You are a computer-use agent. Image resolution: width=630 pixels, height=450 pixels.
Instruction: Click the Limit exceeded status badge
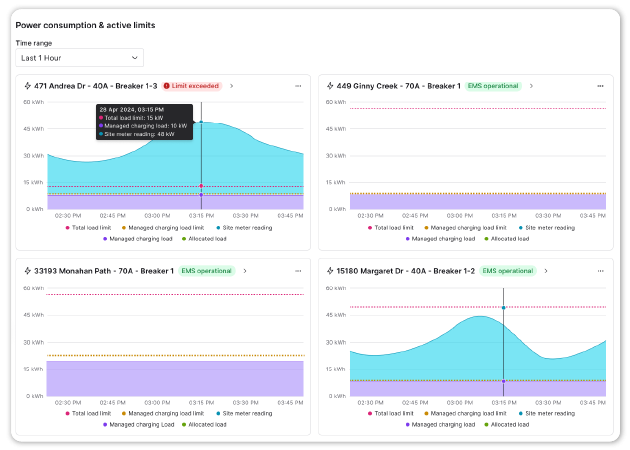tap(192, 86)
